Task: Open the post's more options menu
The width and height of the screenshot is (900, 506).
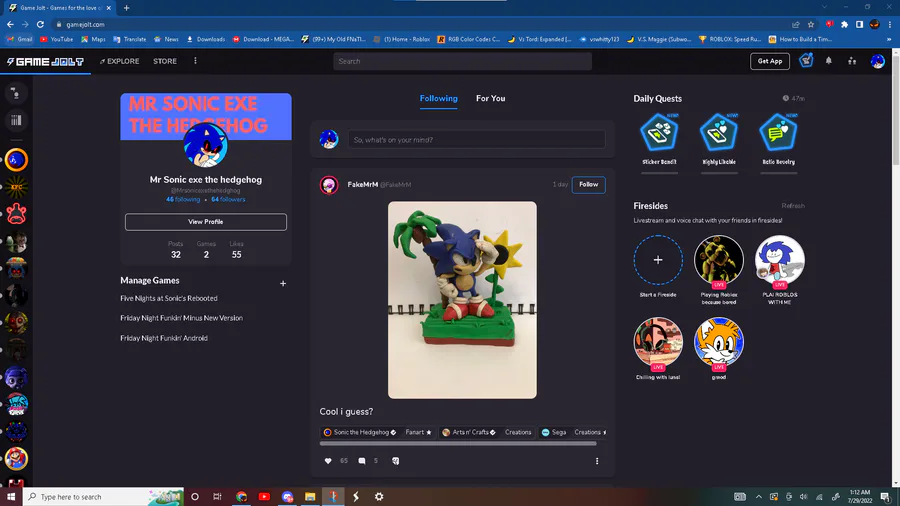Action: pos(597,461)
